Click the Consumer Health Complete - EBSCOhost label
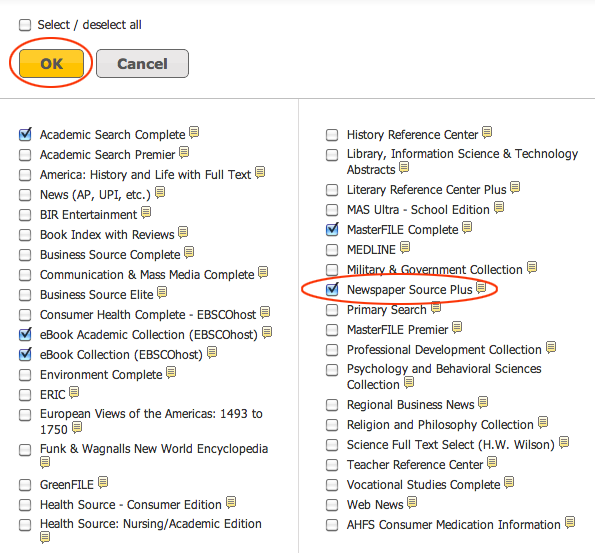The height and width of the screenshot is (553, 595). point(148,315)
